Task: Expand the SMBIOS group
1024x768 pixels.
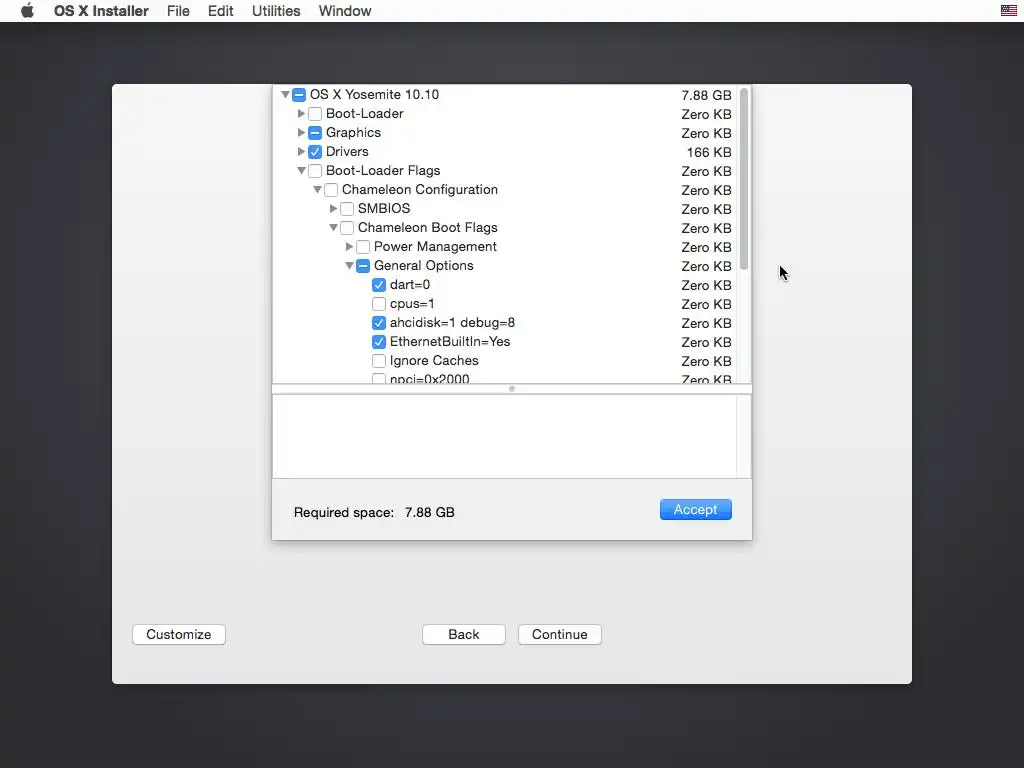Action: (333, 209)
